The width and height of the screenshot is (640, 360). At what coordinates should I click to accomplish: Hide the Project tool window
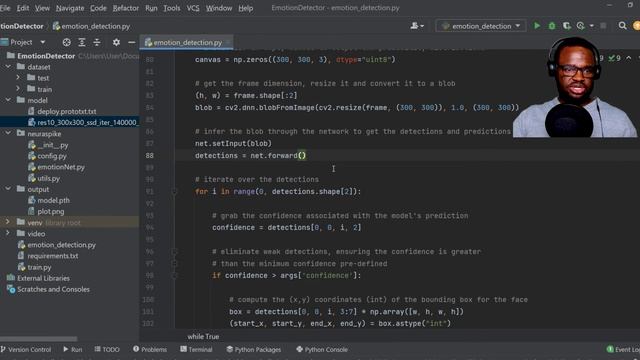click(x=131, y=42)
